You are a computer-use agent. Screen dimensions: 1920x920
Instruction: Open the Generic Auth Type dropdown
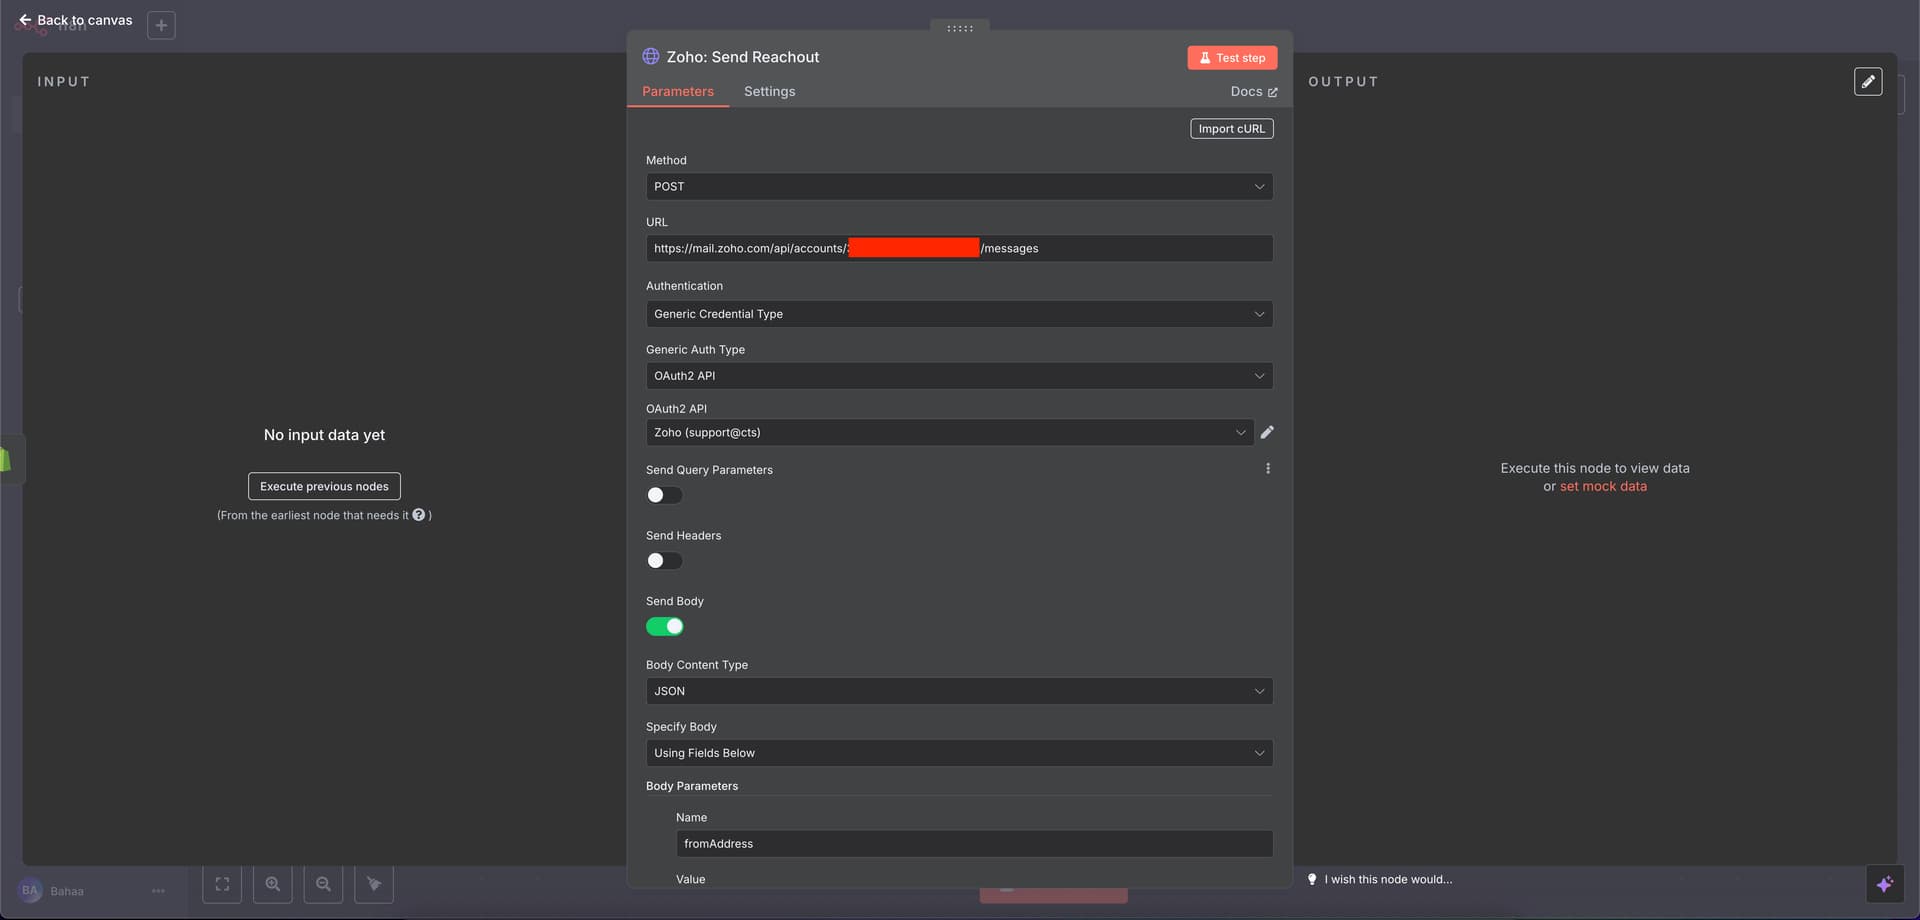click(x=959, y=376)
